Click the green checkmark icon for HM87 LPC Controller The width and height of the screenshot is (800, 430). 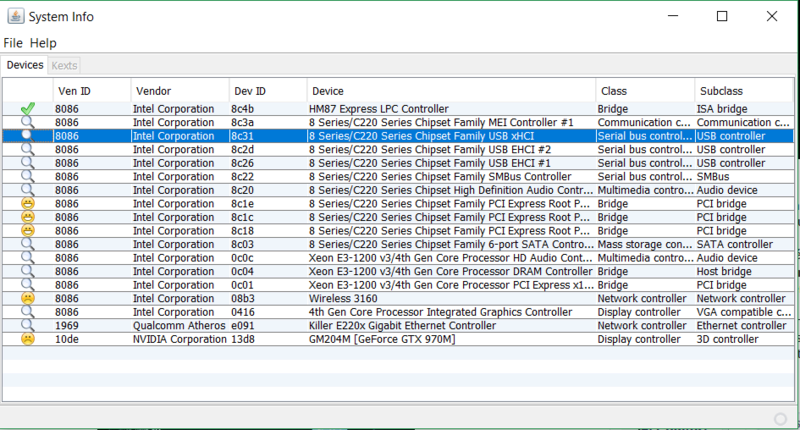[28, 109]
